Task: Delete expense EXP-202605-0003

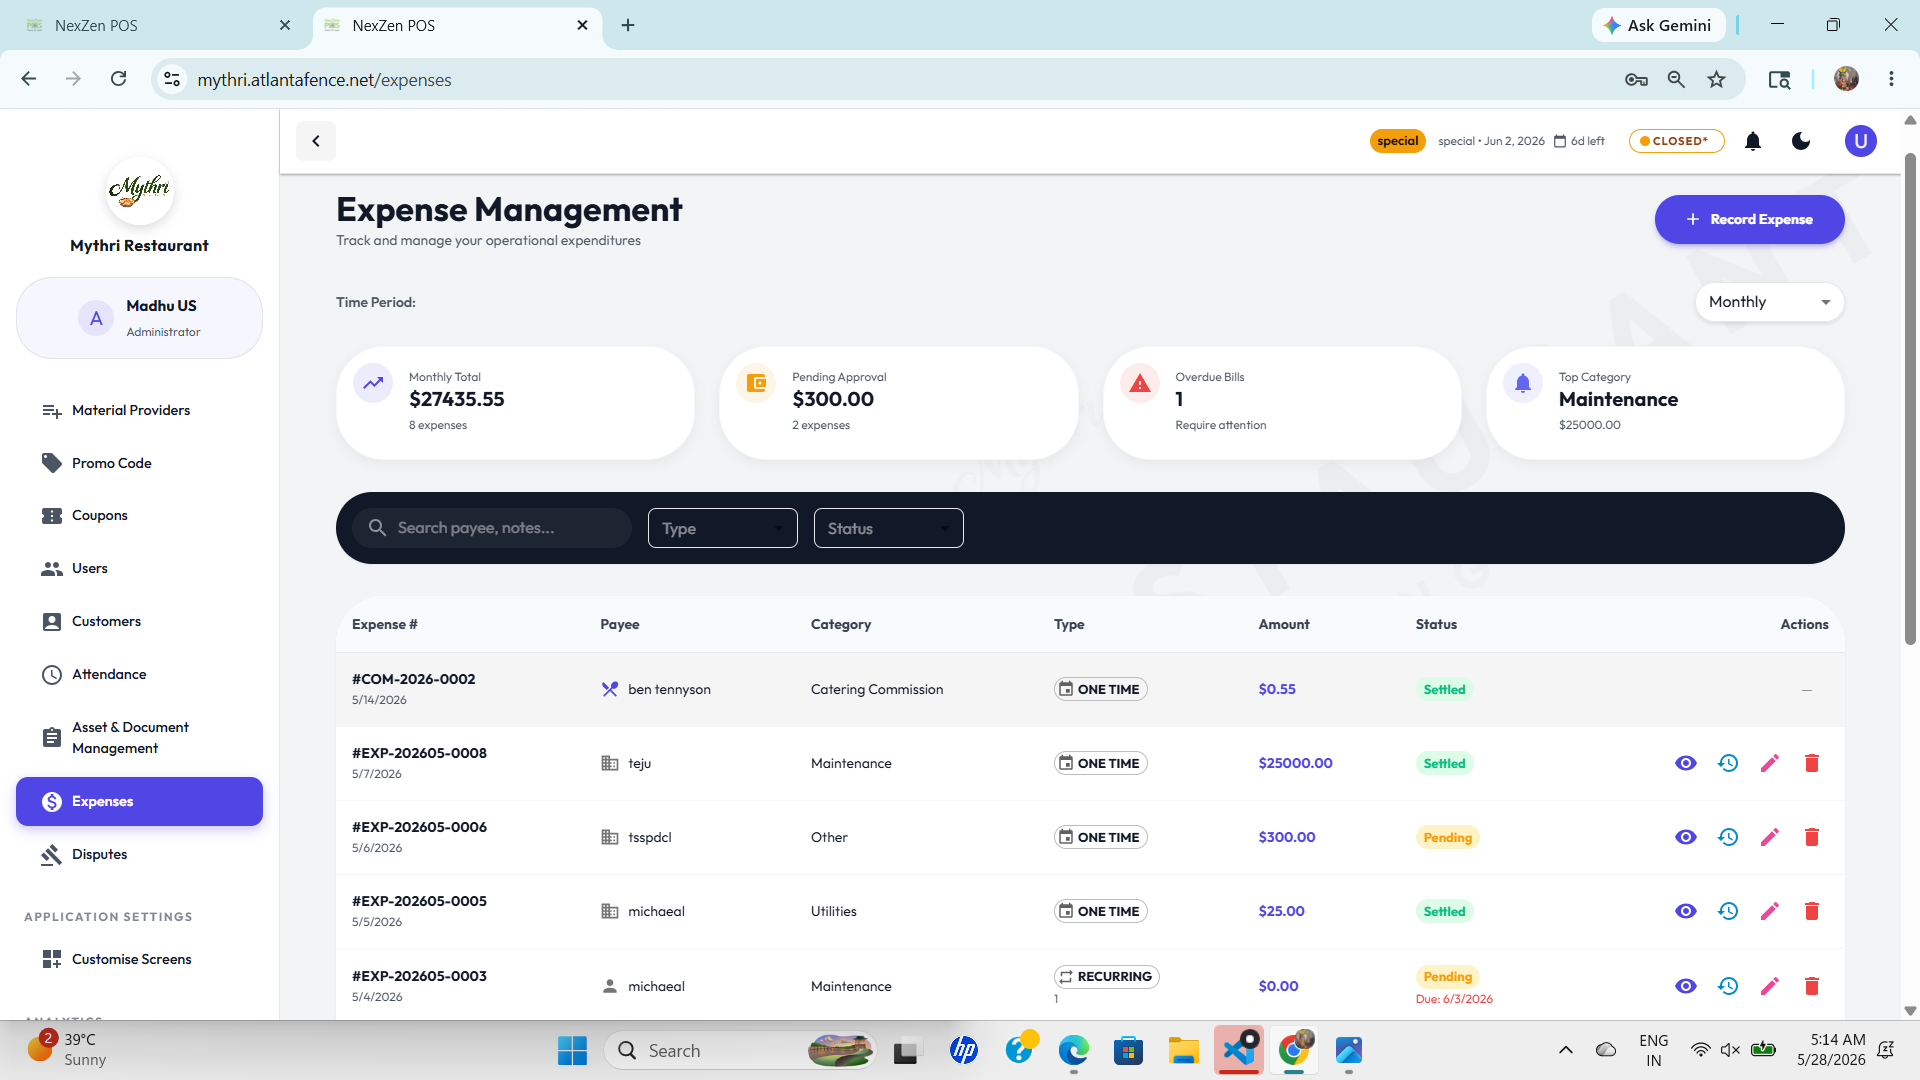Action: pyautogui.click(x=1812, y=986)
